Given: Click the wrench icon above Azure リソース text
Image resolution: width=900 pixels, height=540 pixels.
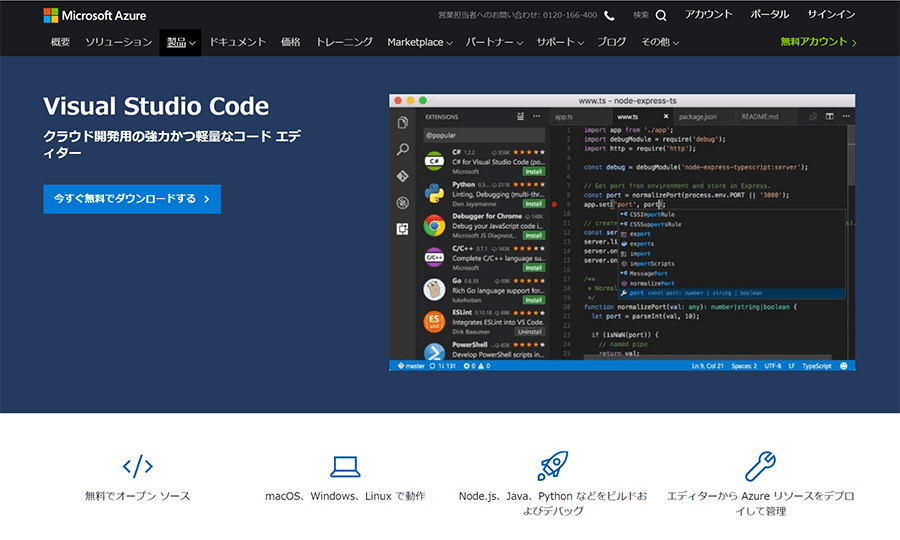Looking at the screenshot, I should pos(761,466).
